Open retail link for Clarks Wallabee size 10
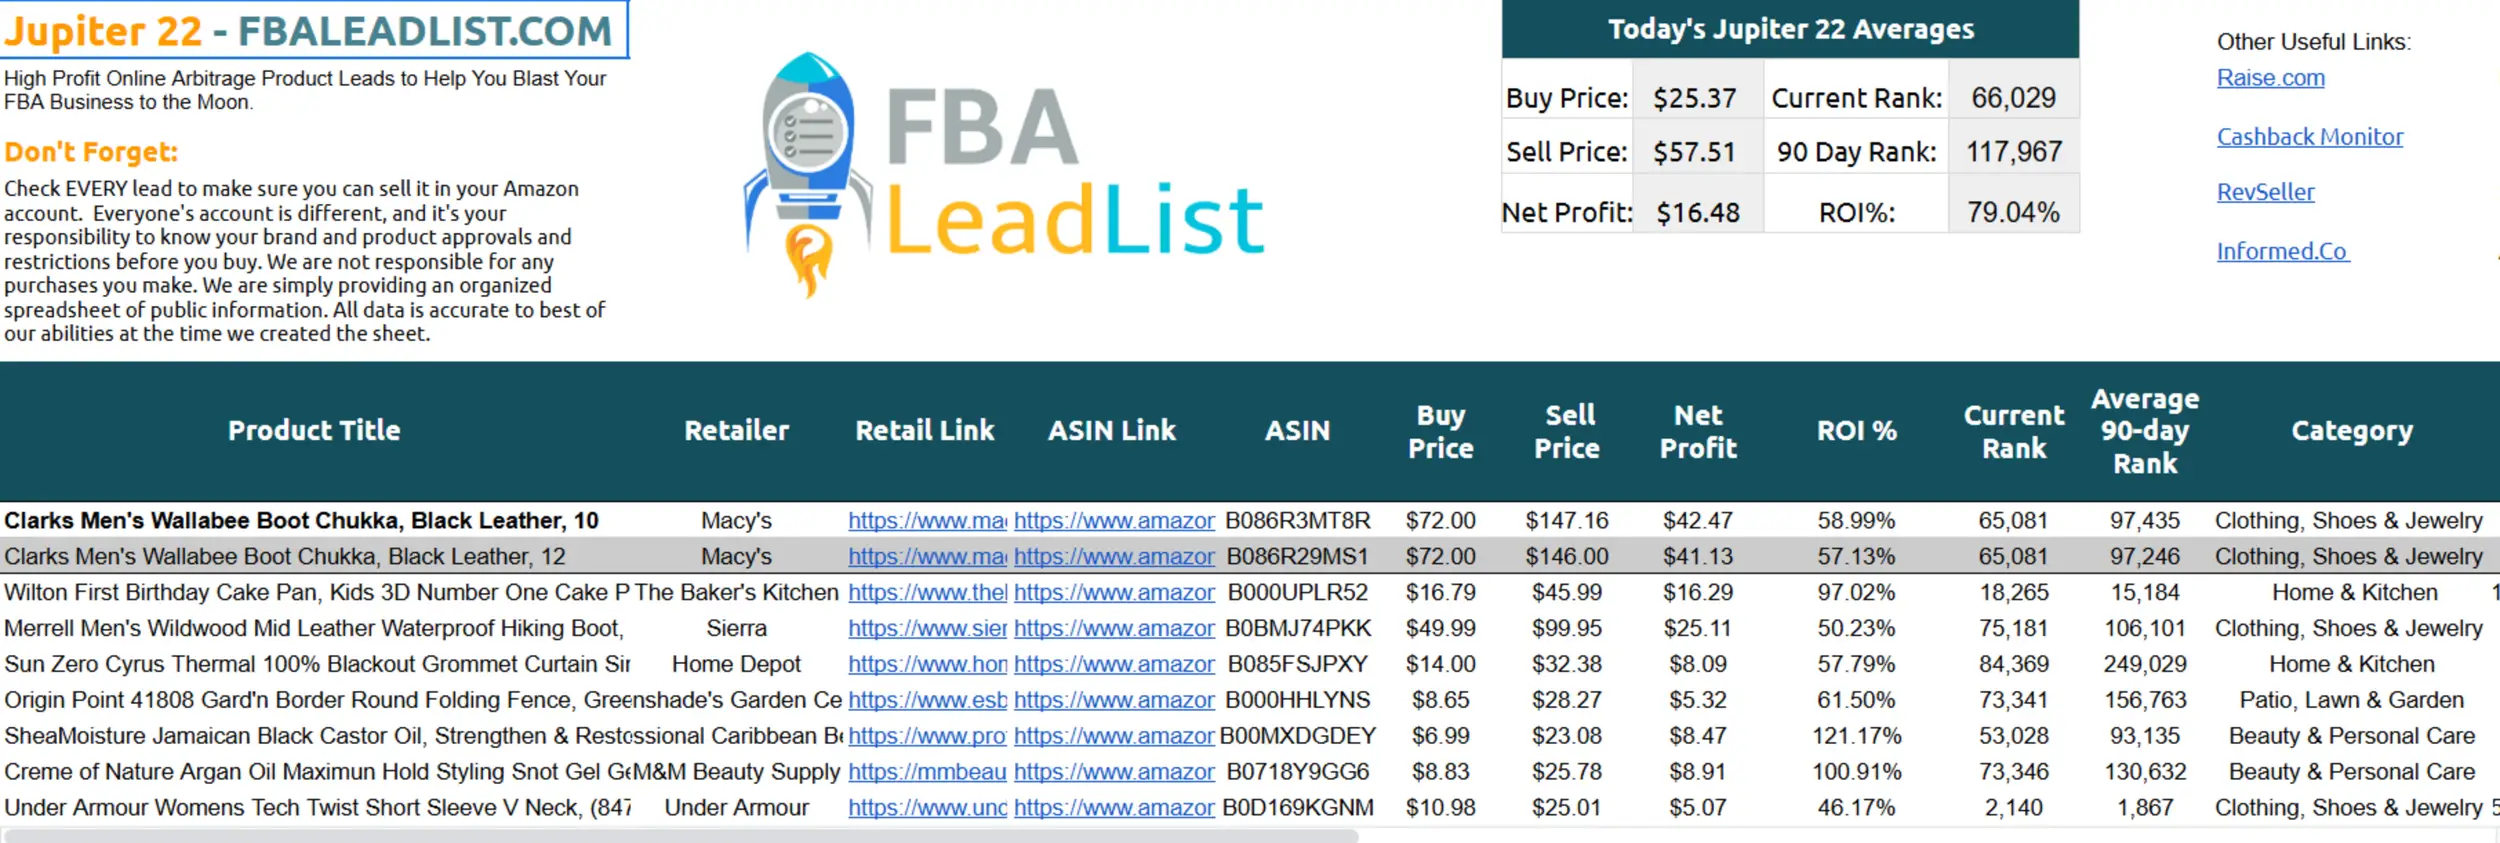Screen dimensions: 2500x843 click(926, 521)
